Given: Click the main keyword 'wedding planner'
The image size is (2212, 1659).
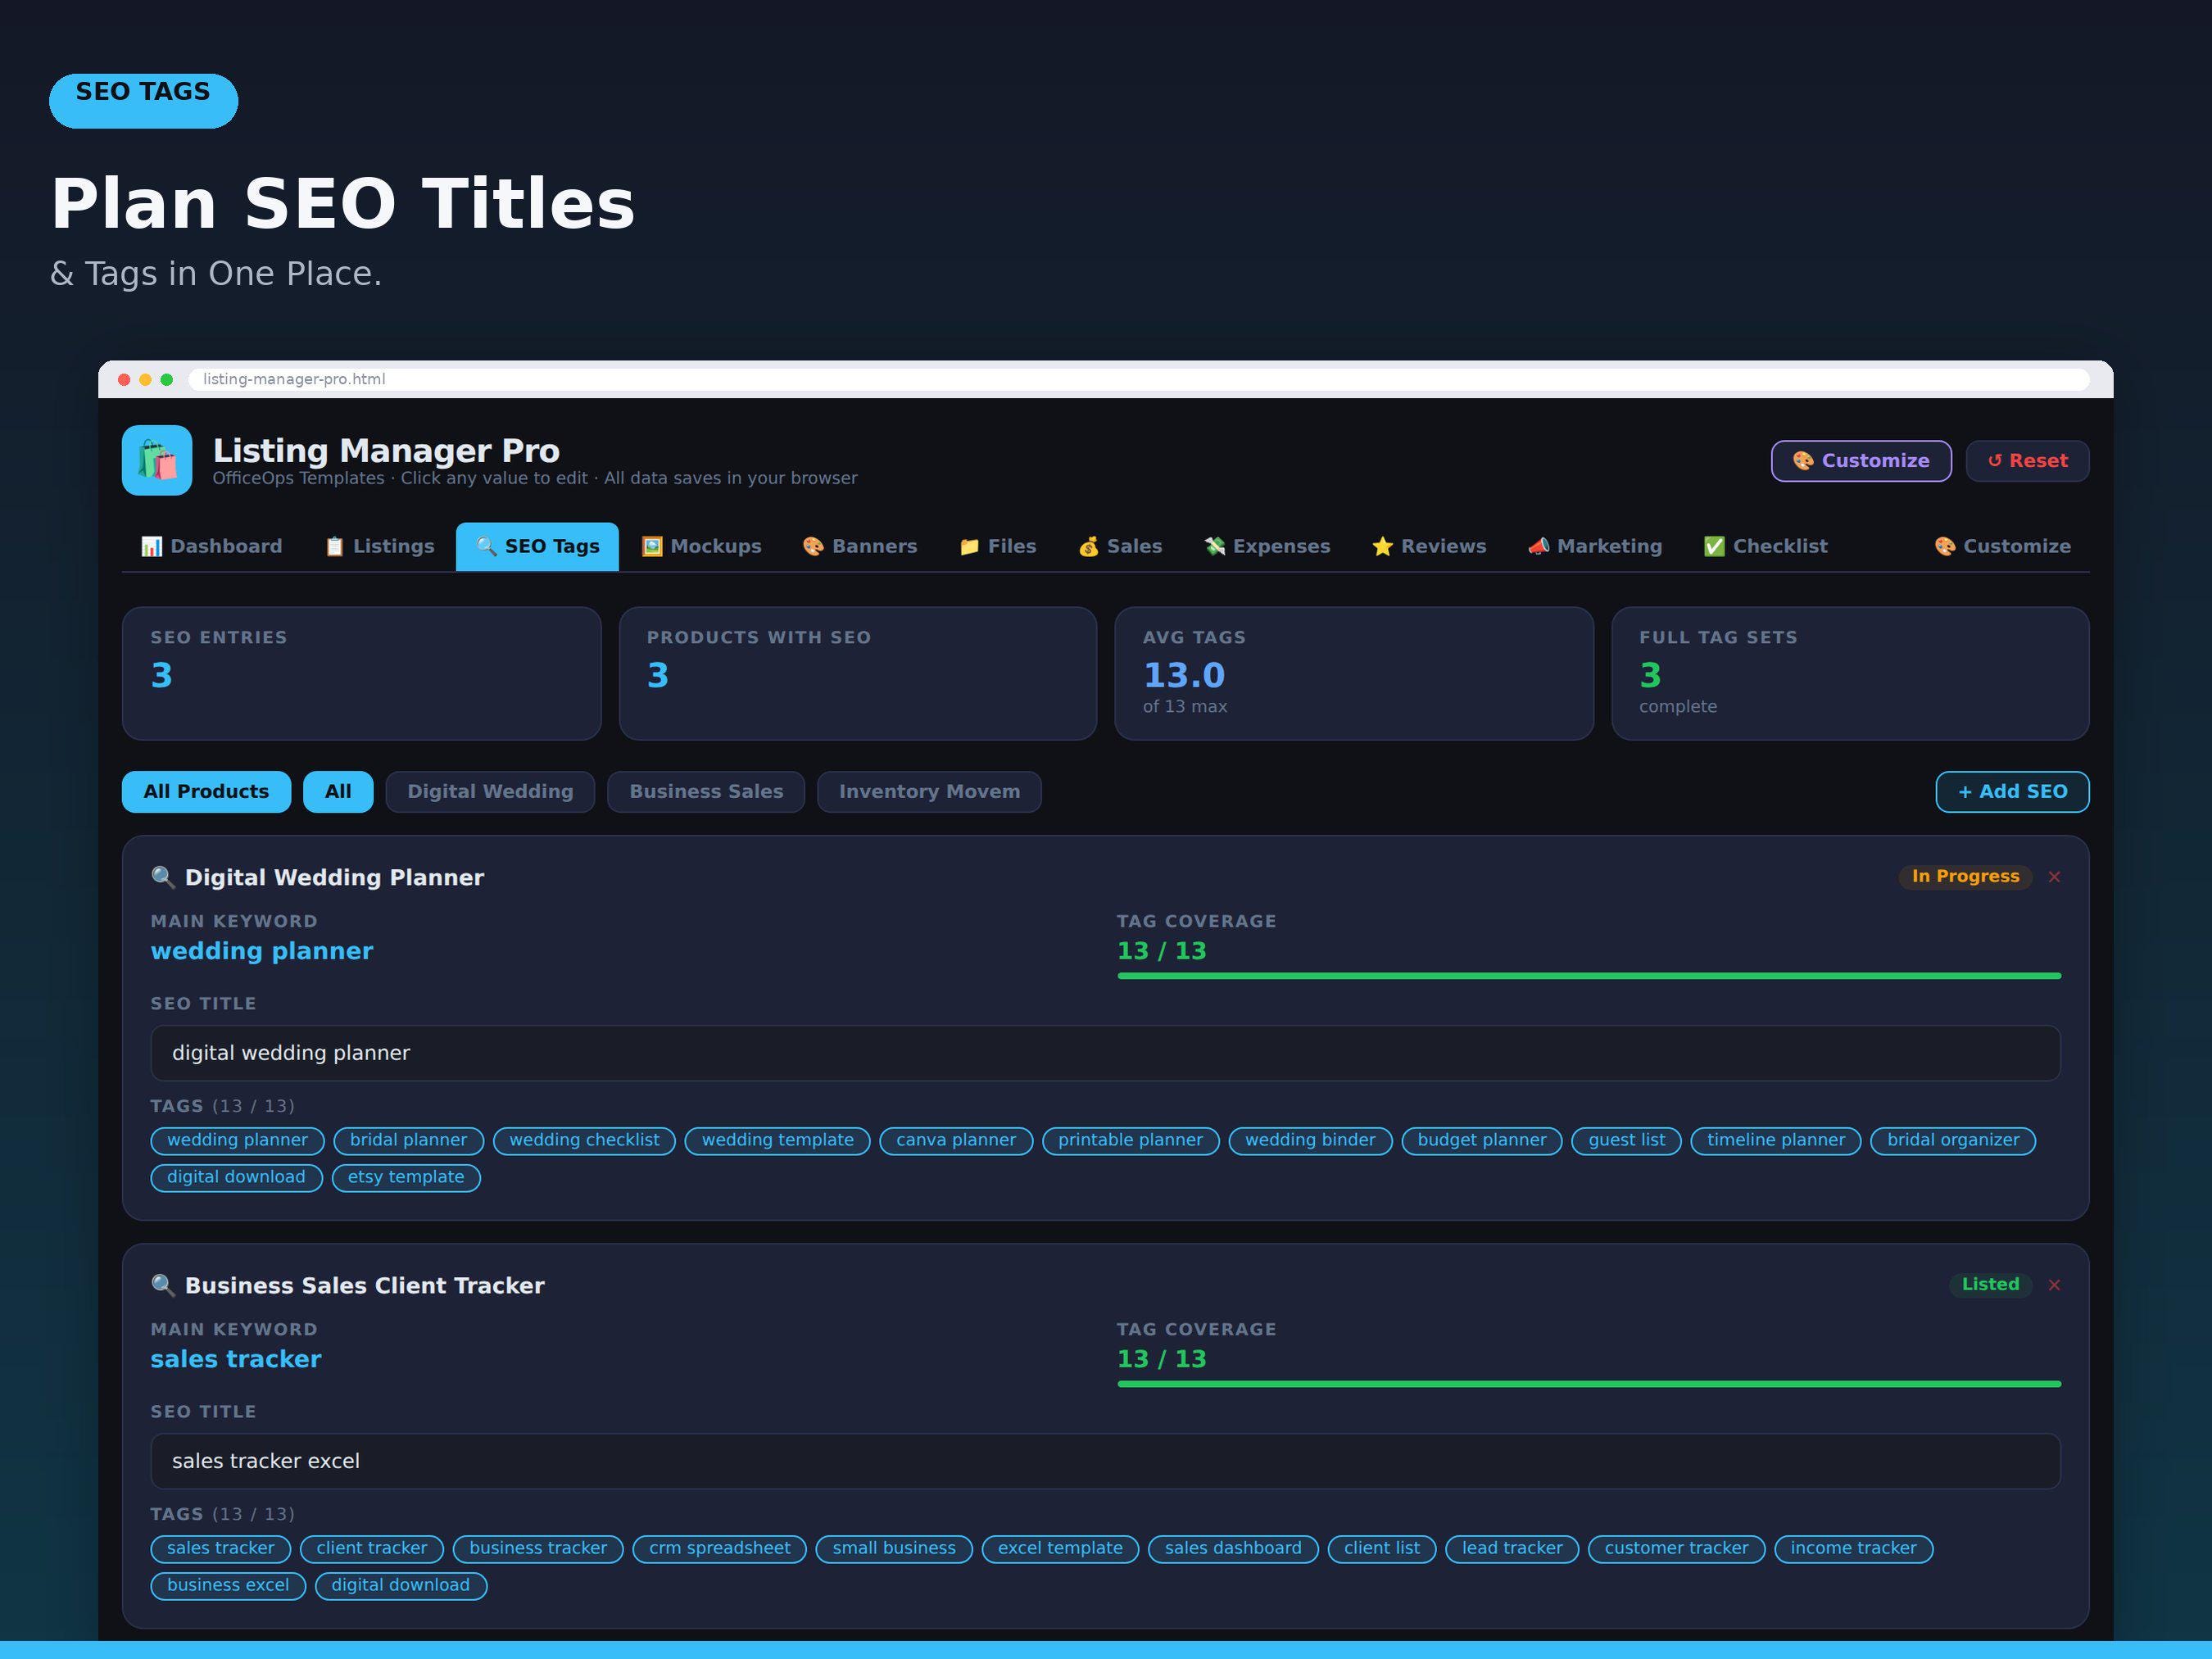Looking at the screenshot, I should pyautogui.click(x=262, y=951).
